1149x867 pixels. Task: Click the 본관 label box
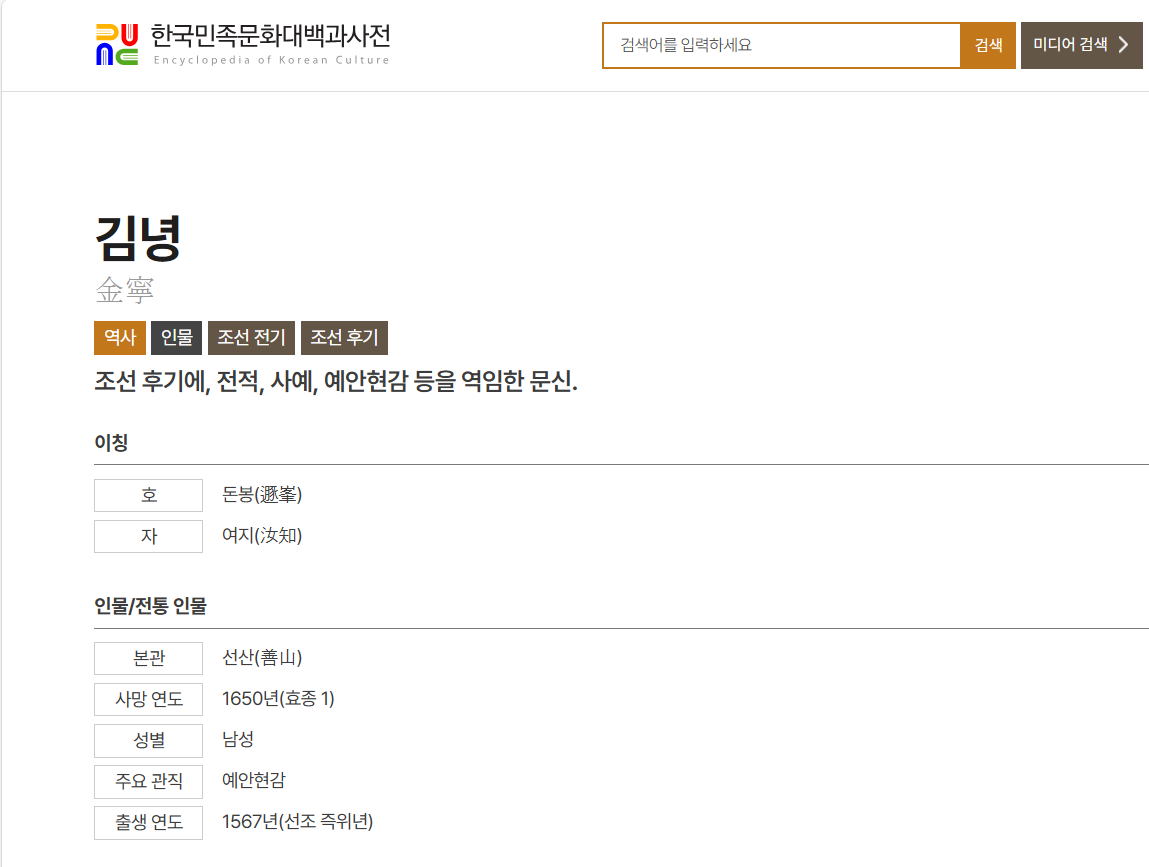click(149, 658)
